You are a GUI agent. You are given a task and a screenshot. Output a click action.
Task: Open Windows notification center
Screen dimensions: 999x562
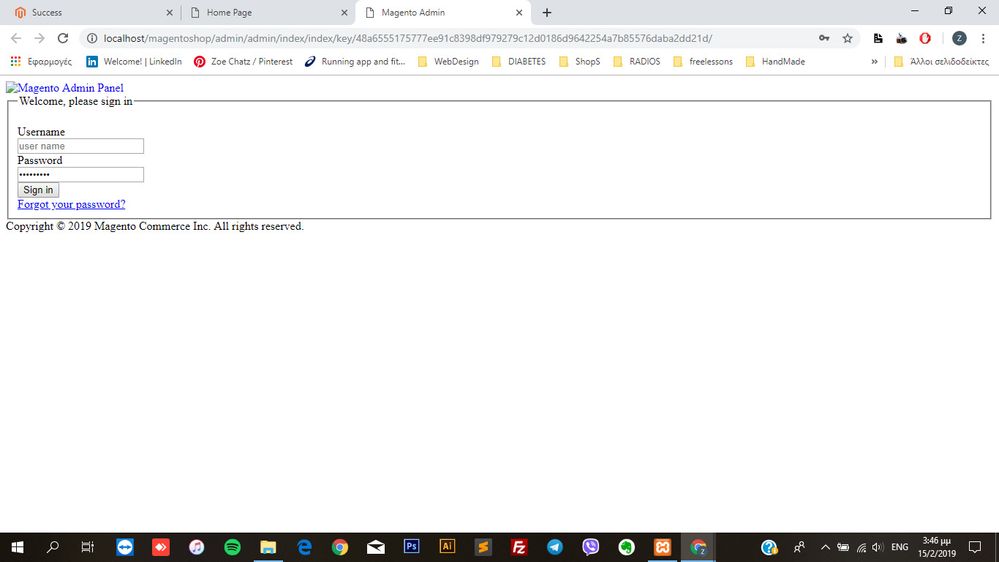pos(975,547)
